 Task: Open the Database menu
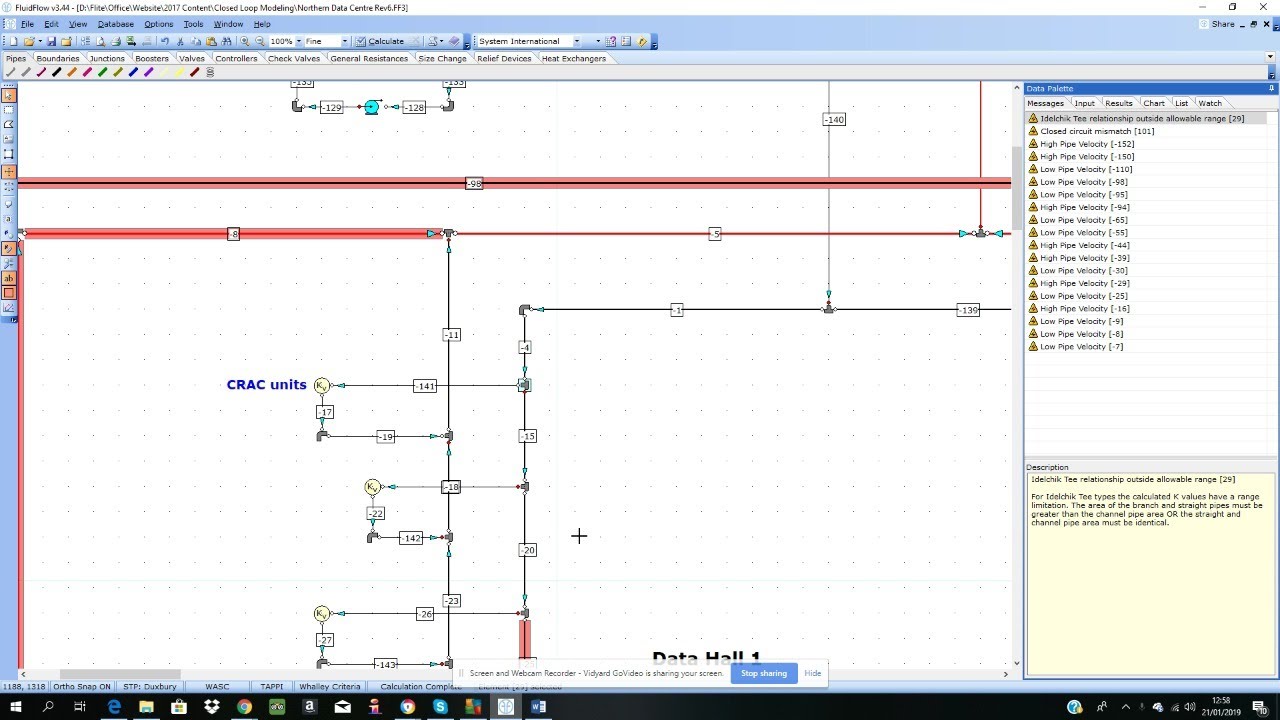coord(115,24)
